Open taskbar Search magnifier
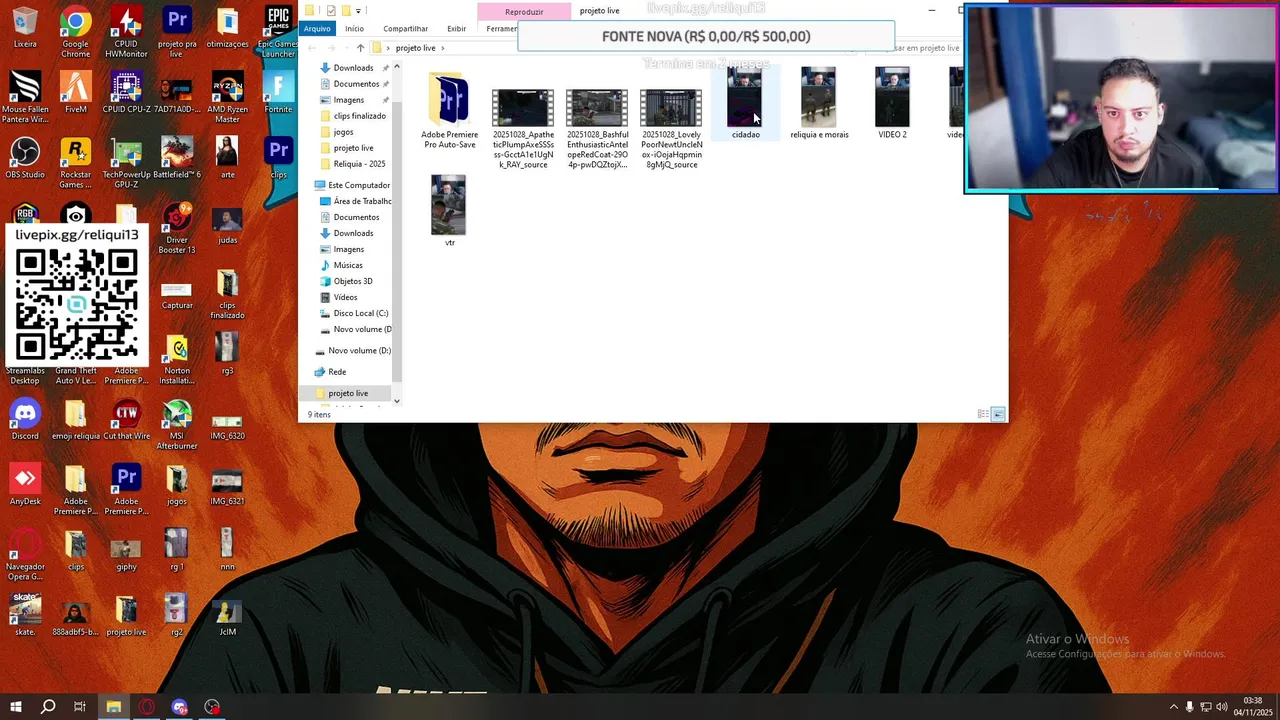The width and height of the screenshot is (1280, 720). (x=48, y=707)
